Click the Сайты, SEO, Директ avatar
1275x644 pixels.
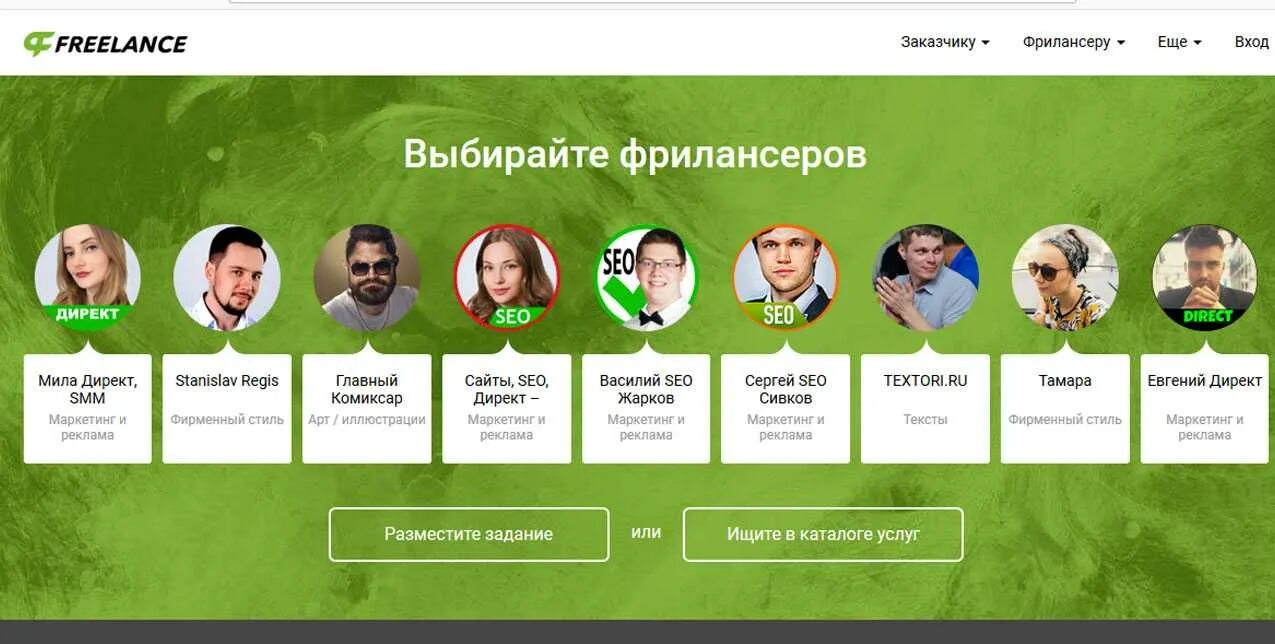[x=507, y=277]
